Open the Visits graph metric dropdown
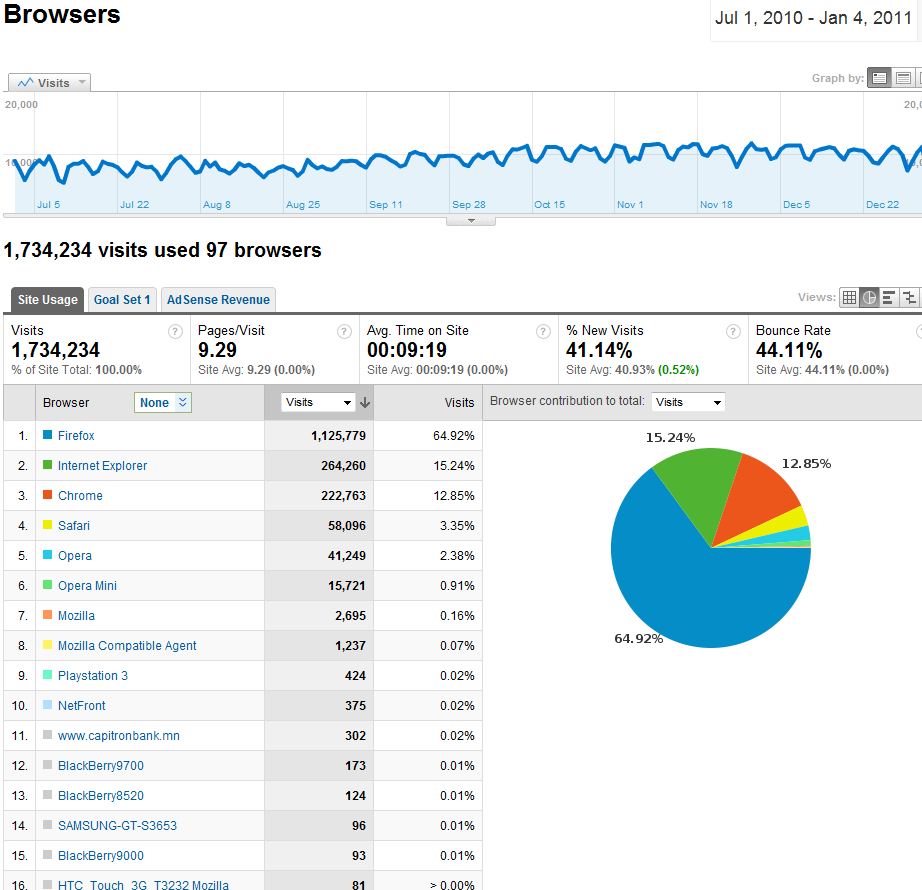Screen dimensions: 922x890 coord(50,82)
